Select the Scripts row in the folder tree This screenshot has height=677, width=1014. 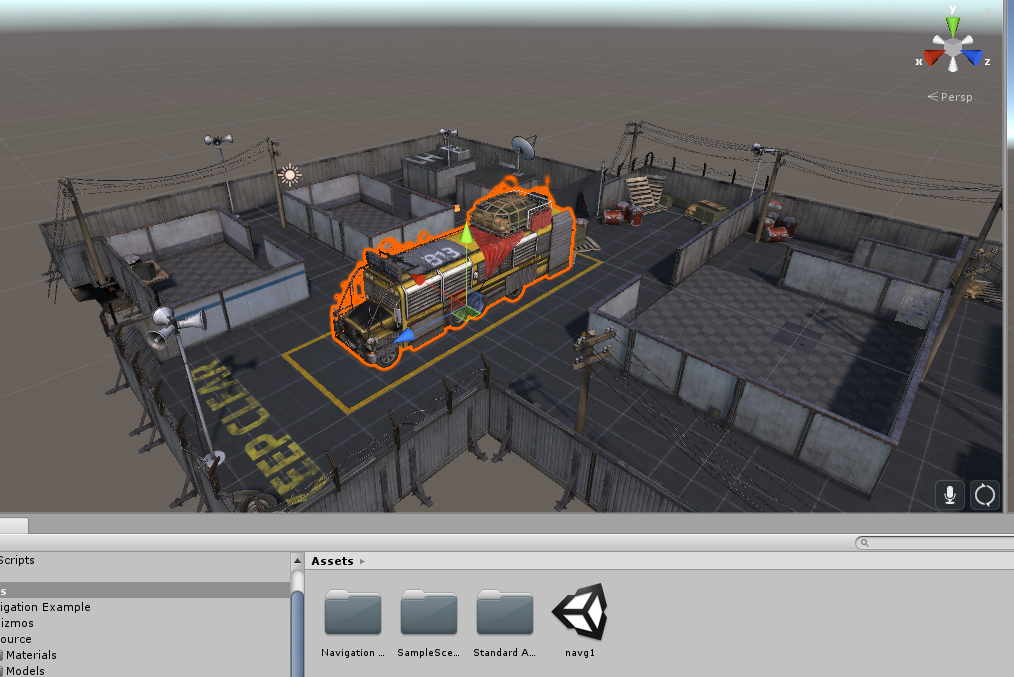click(145, 560)
